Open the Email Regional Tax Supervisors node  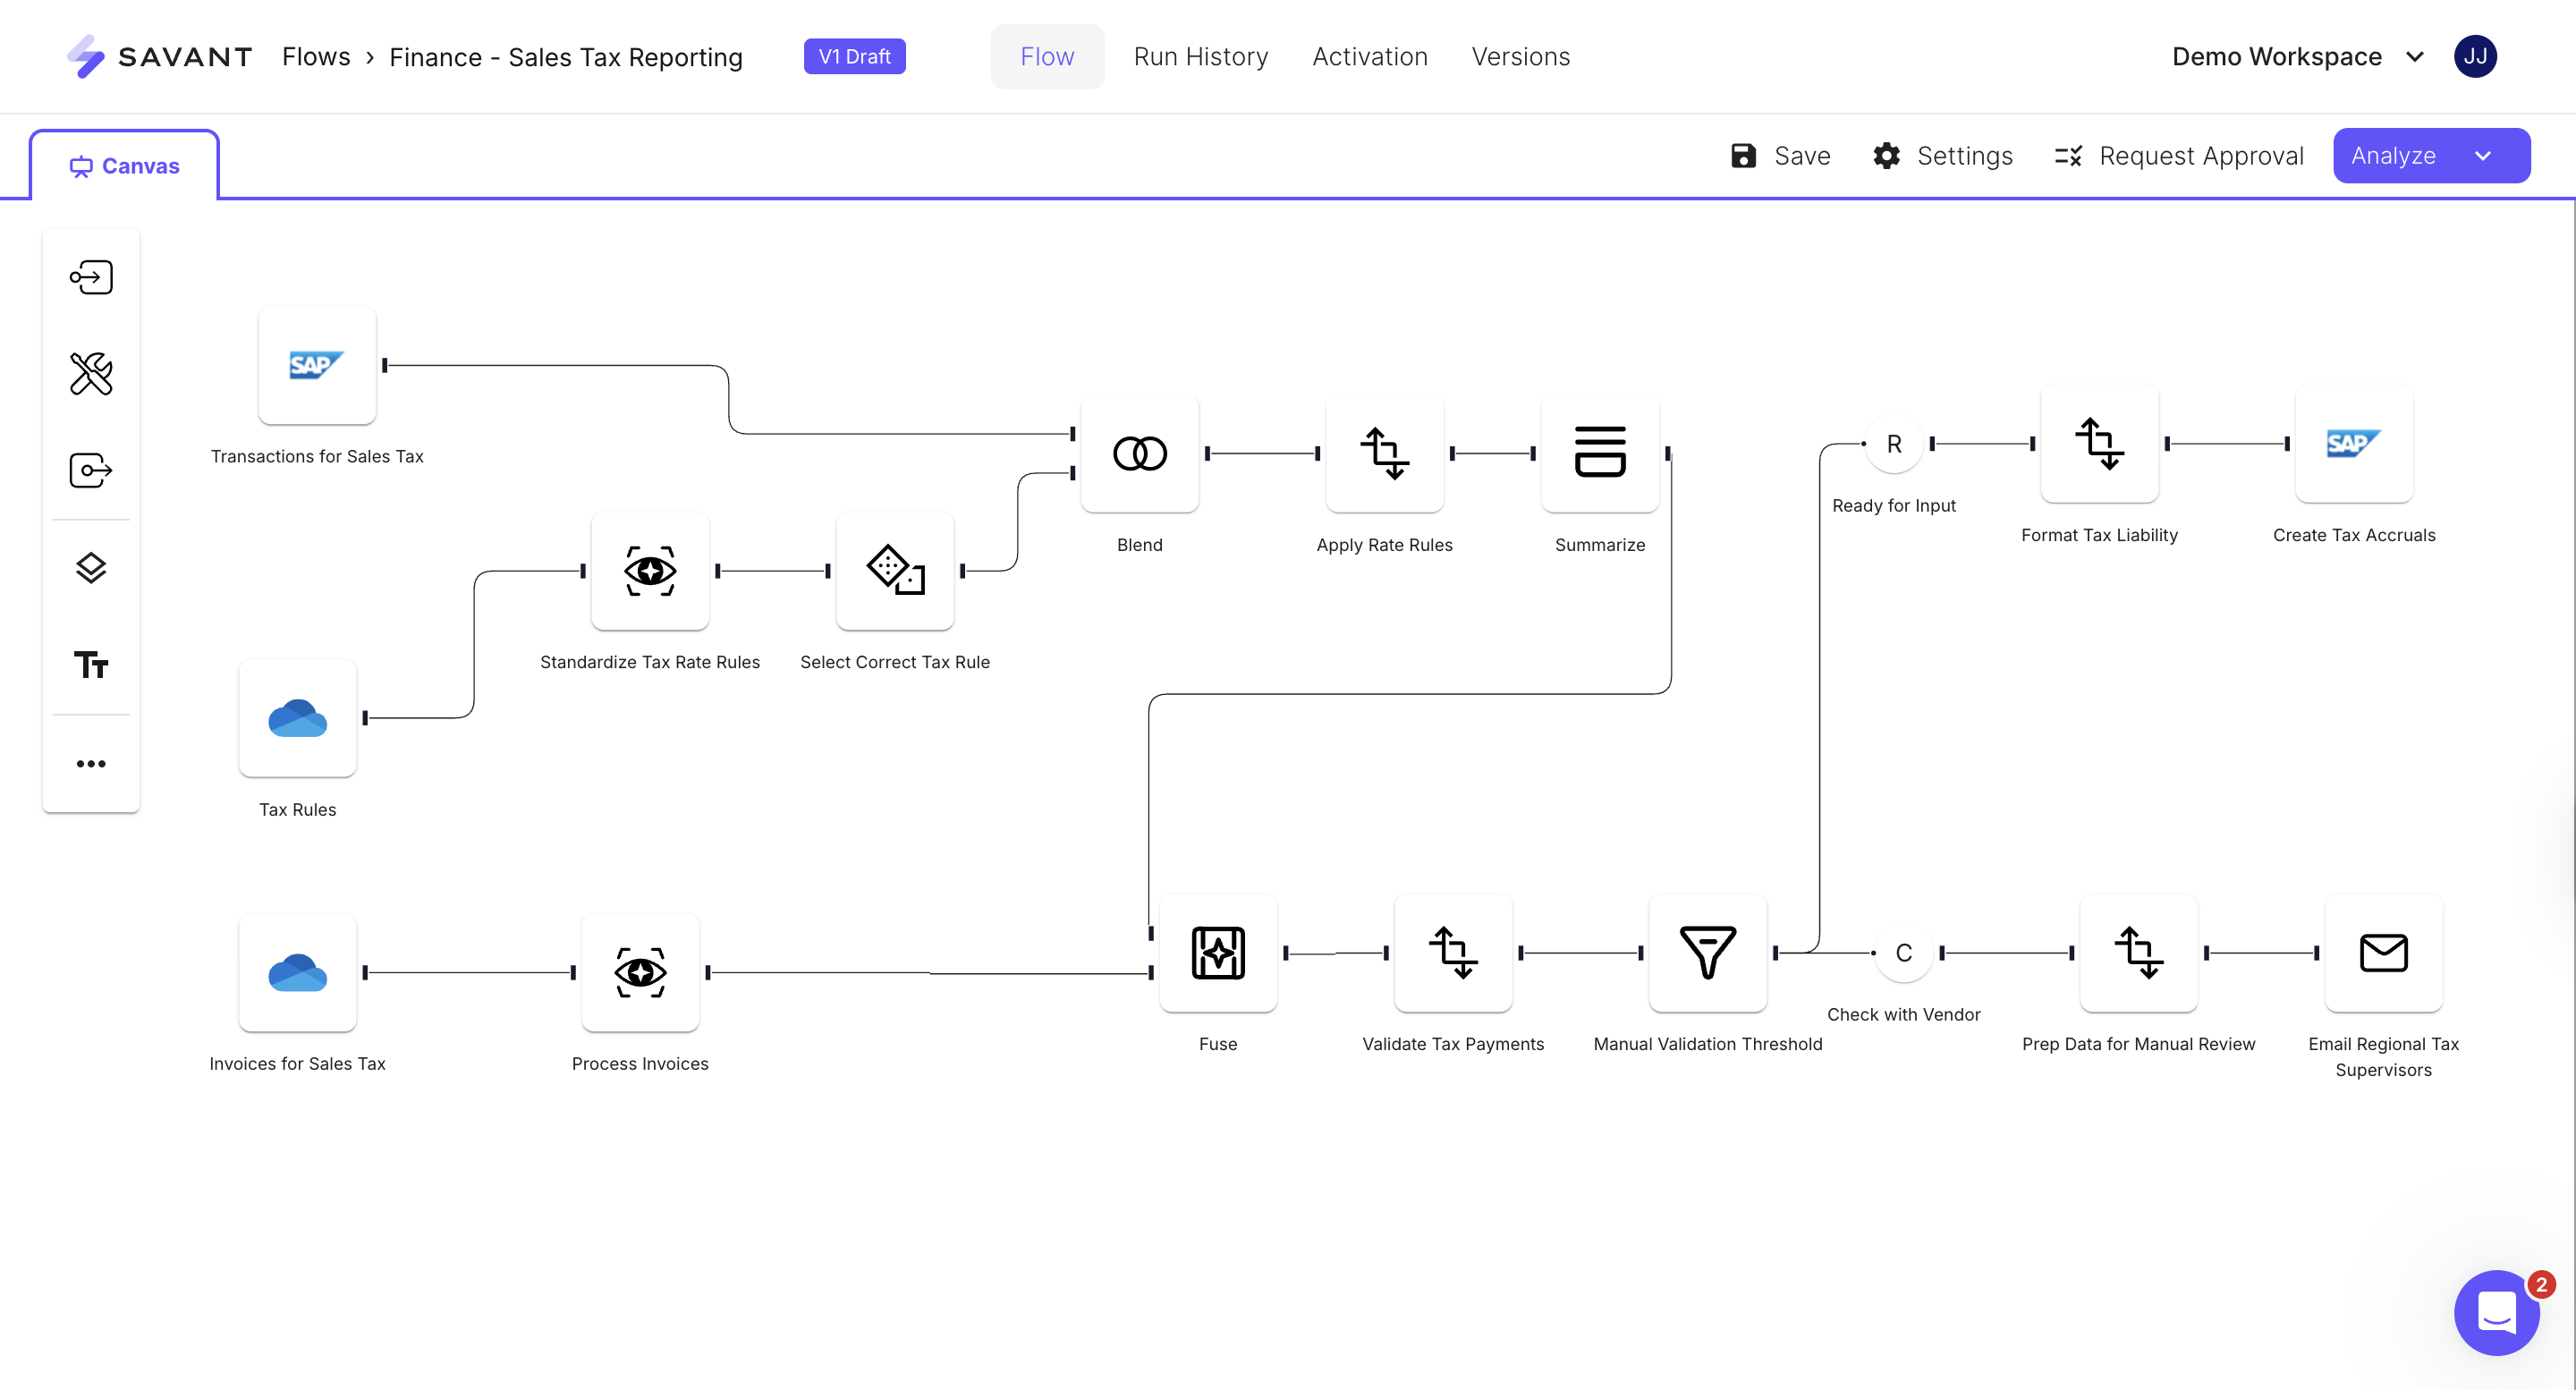pyautogui.click(x=2383, y=952)
